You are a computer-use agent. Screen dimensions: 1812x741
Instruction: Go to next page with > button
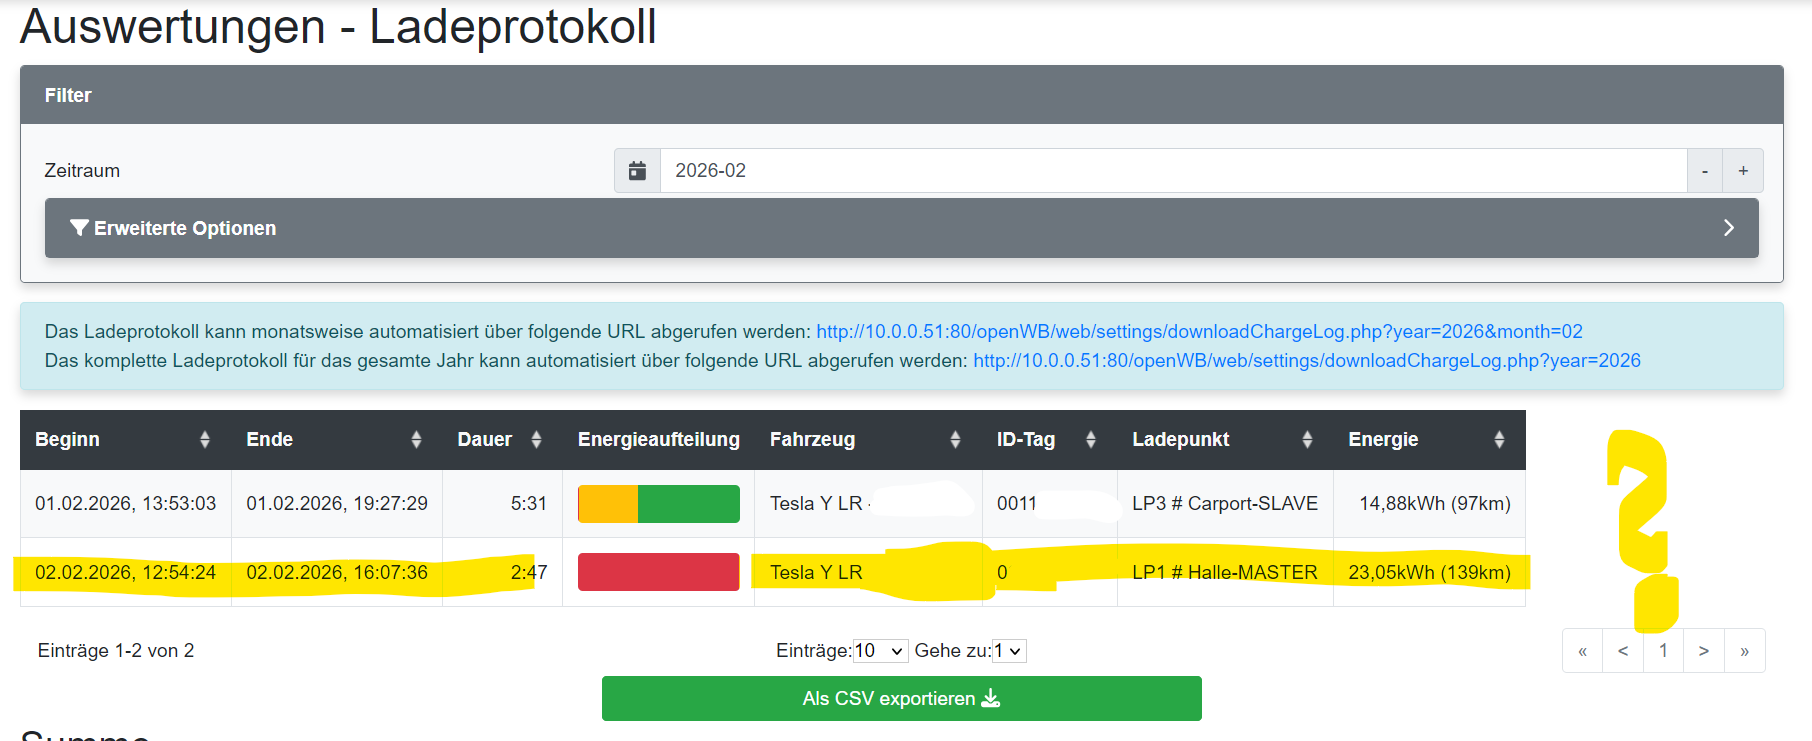(1703, 651)
